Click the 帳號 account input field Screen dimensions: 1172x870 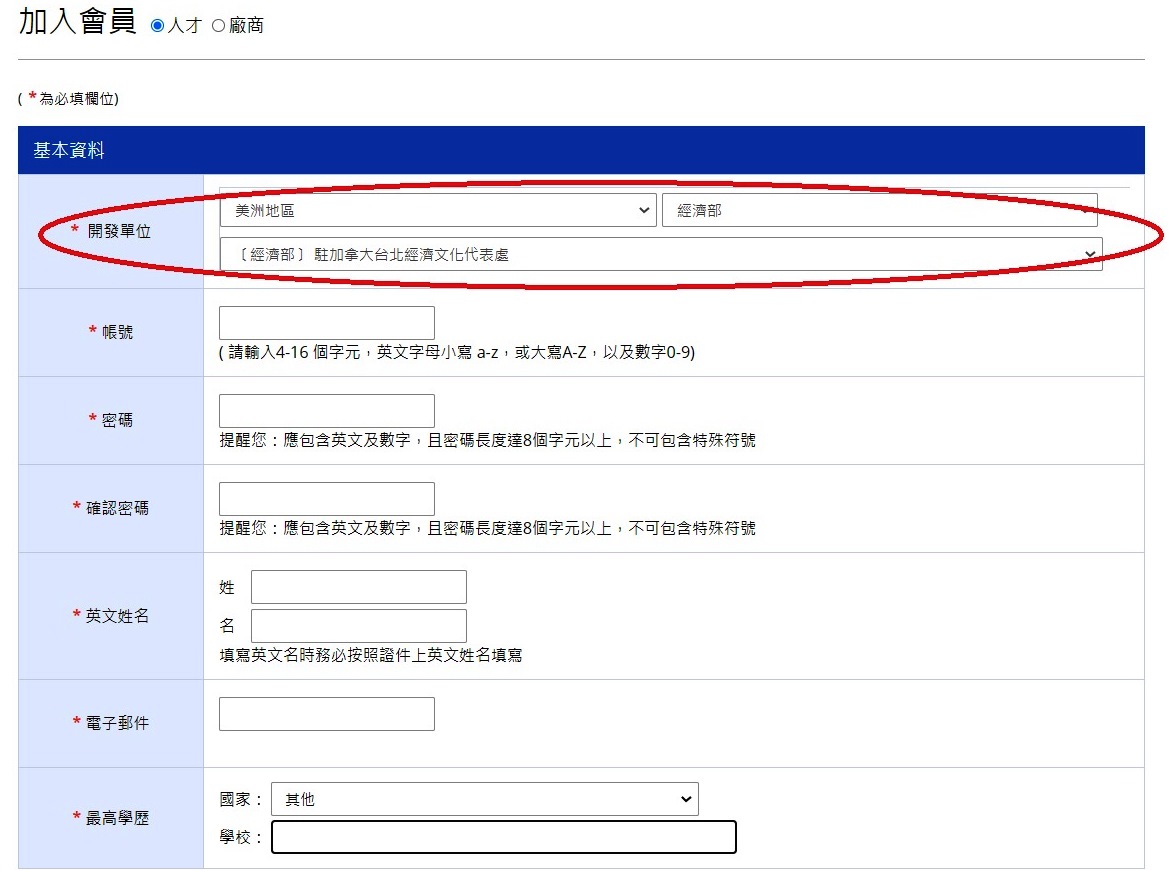pos(326,323)
